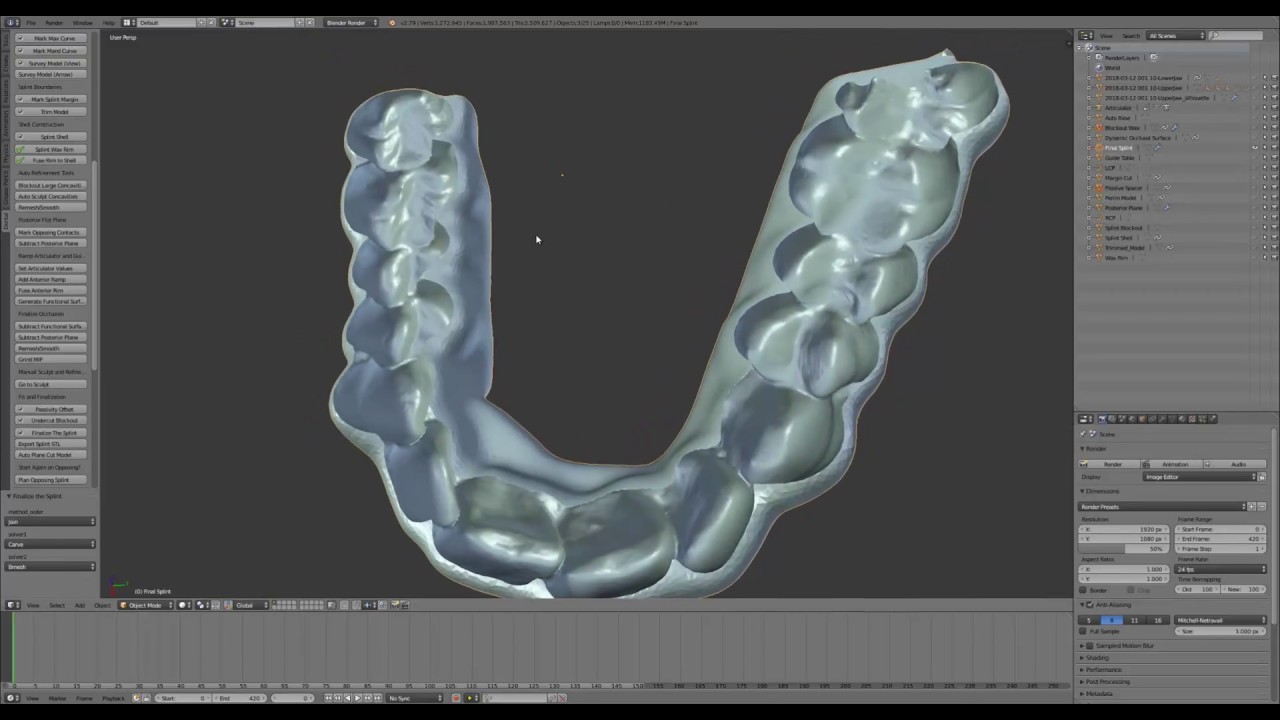This screenshot has height=720, width=1280.
Task: Open the Add menu in 3D view header
Action: tap(79, 605)
